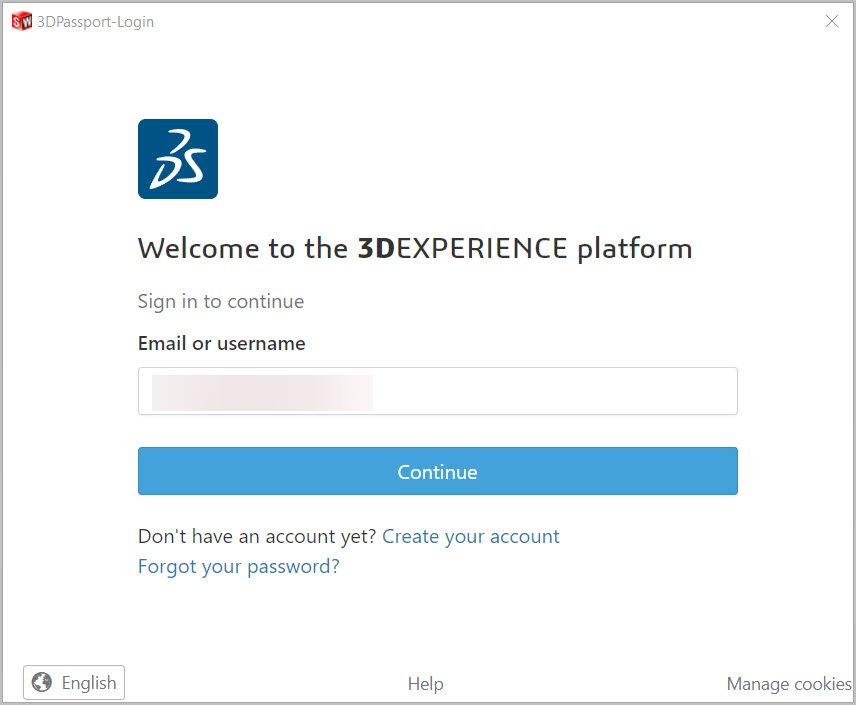The width and height of the screenshot is (856, 705).
Task: Click the SolidWorks icon in title bar
Action: [22, 21]
